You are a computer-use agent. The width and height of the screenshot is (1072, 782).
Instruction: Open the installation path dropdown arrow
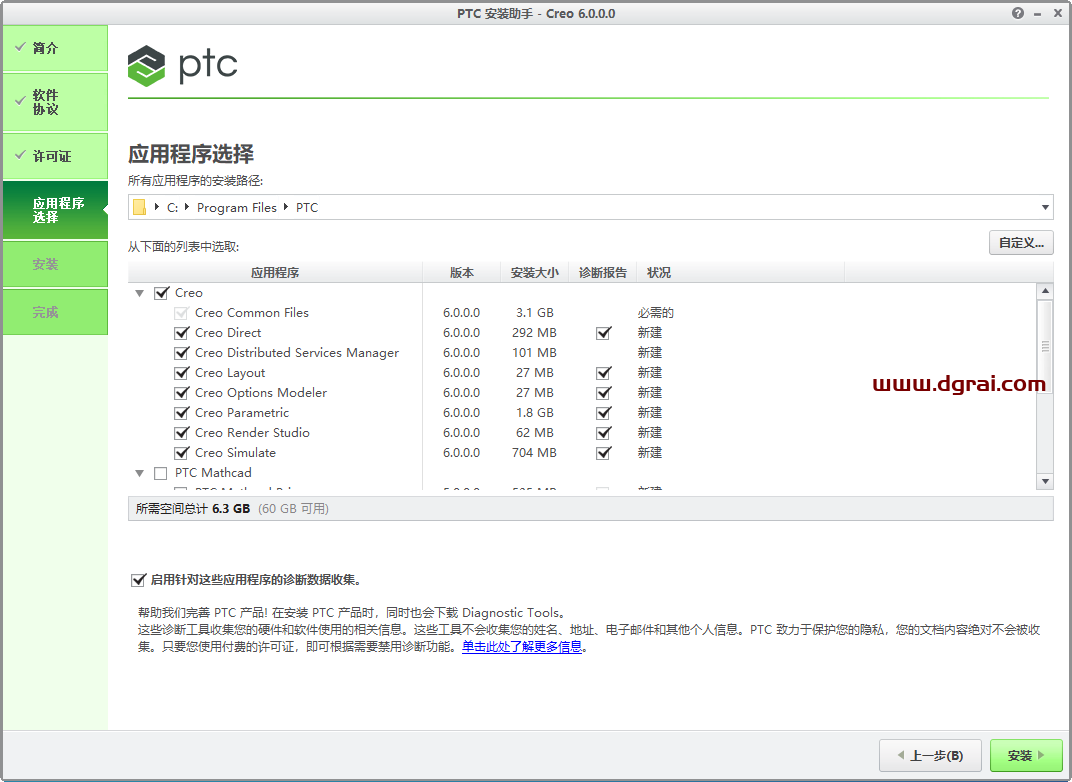pyautogui.click(x=1045, y=207)
